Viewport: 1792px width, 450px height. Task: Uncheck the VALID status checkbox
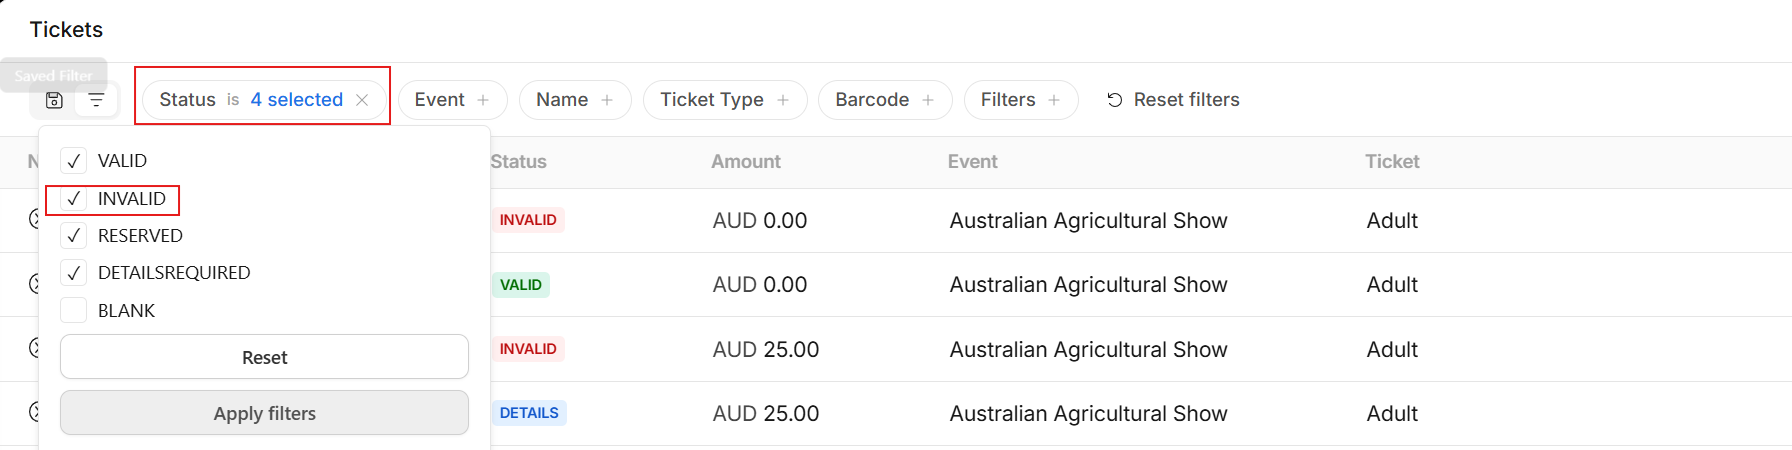74,161
